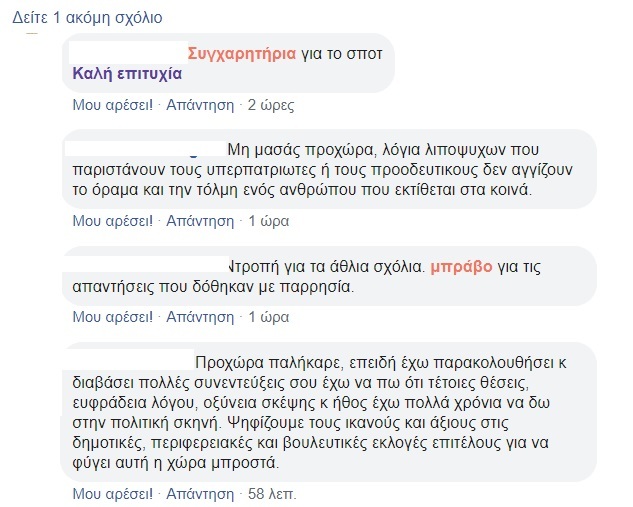Click the highlighted word "Συγχαρητήρια"
Viewport: 633px width, 507px height.
pyautogui.click(x=241, y=52)
